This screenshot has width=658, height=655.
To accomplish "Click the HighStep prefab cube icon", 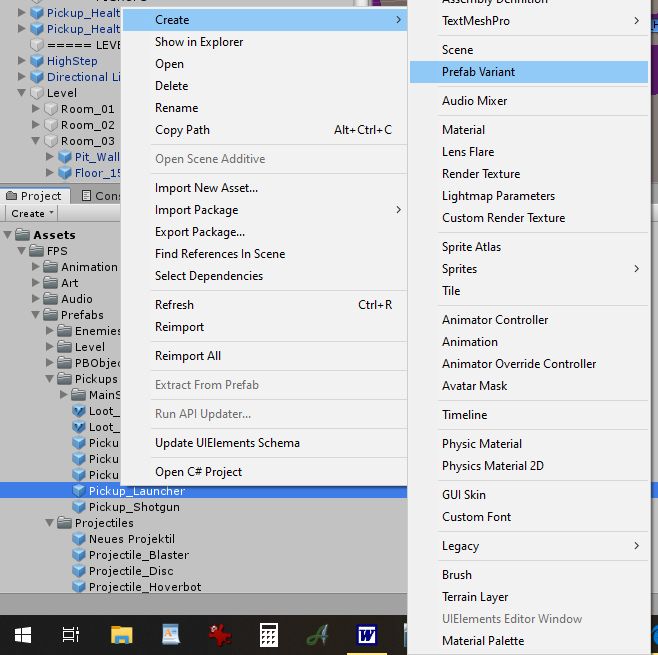I will pos(37,61).
